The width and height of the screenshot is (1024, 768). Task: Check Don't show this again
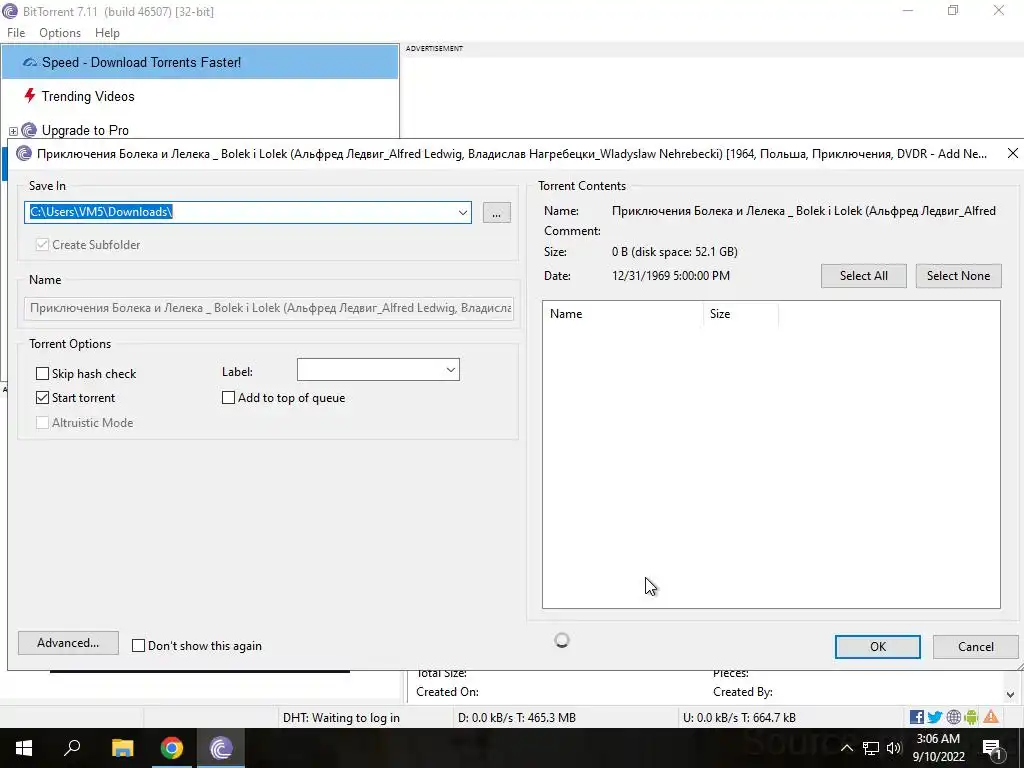click(138, 646)
